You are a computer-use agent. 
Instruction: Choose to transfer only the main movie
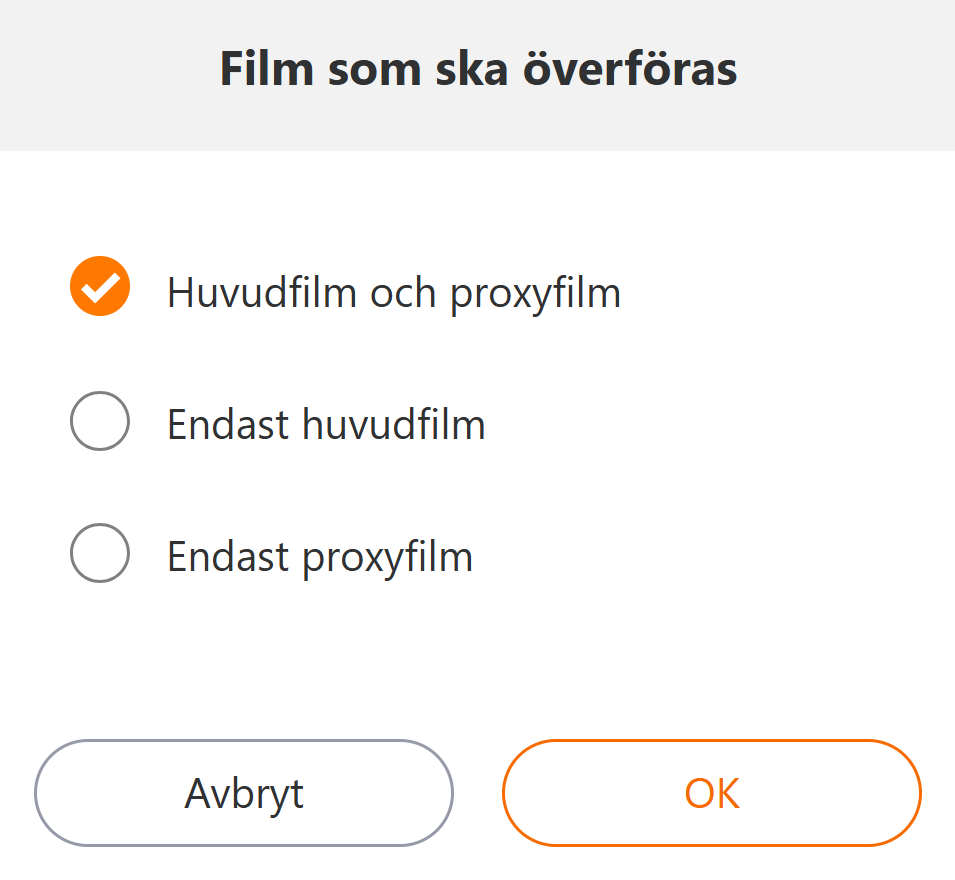coord(100,421)
